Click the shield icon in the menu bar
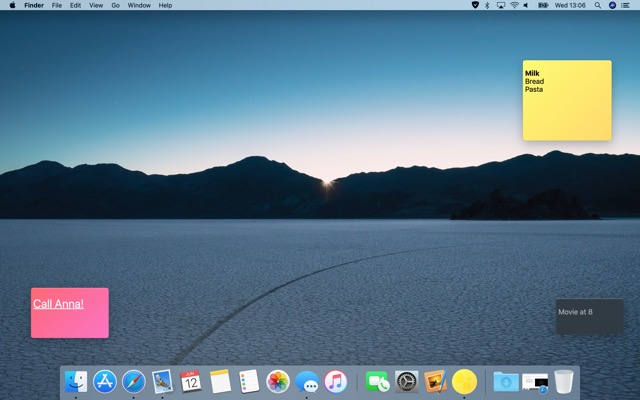 click(475, 5)
